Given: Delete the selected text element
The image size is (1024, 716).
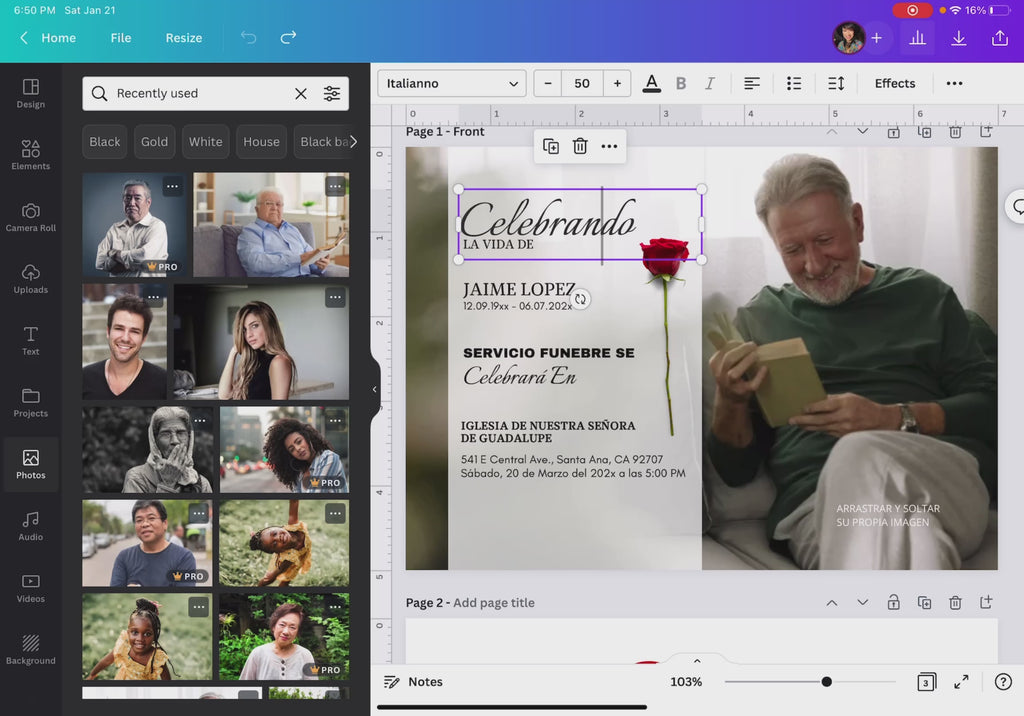Looking at the screenshot, I should [580, 146].
